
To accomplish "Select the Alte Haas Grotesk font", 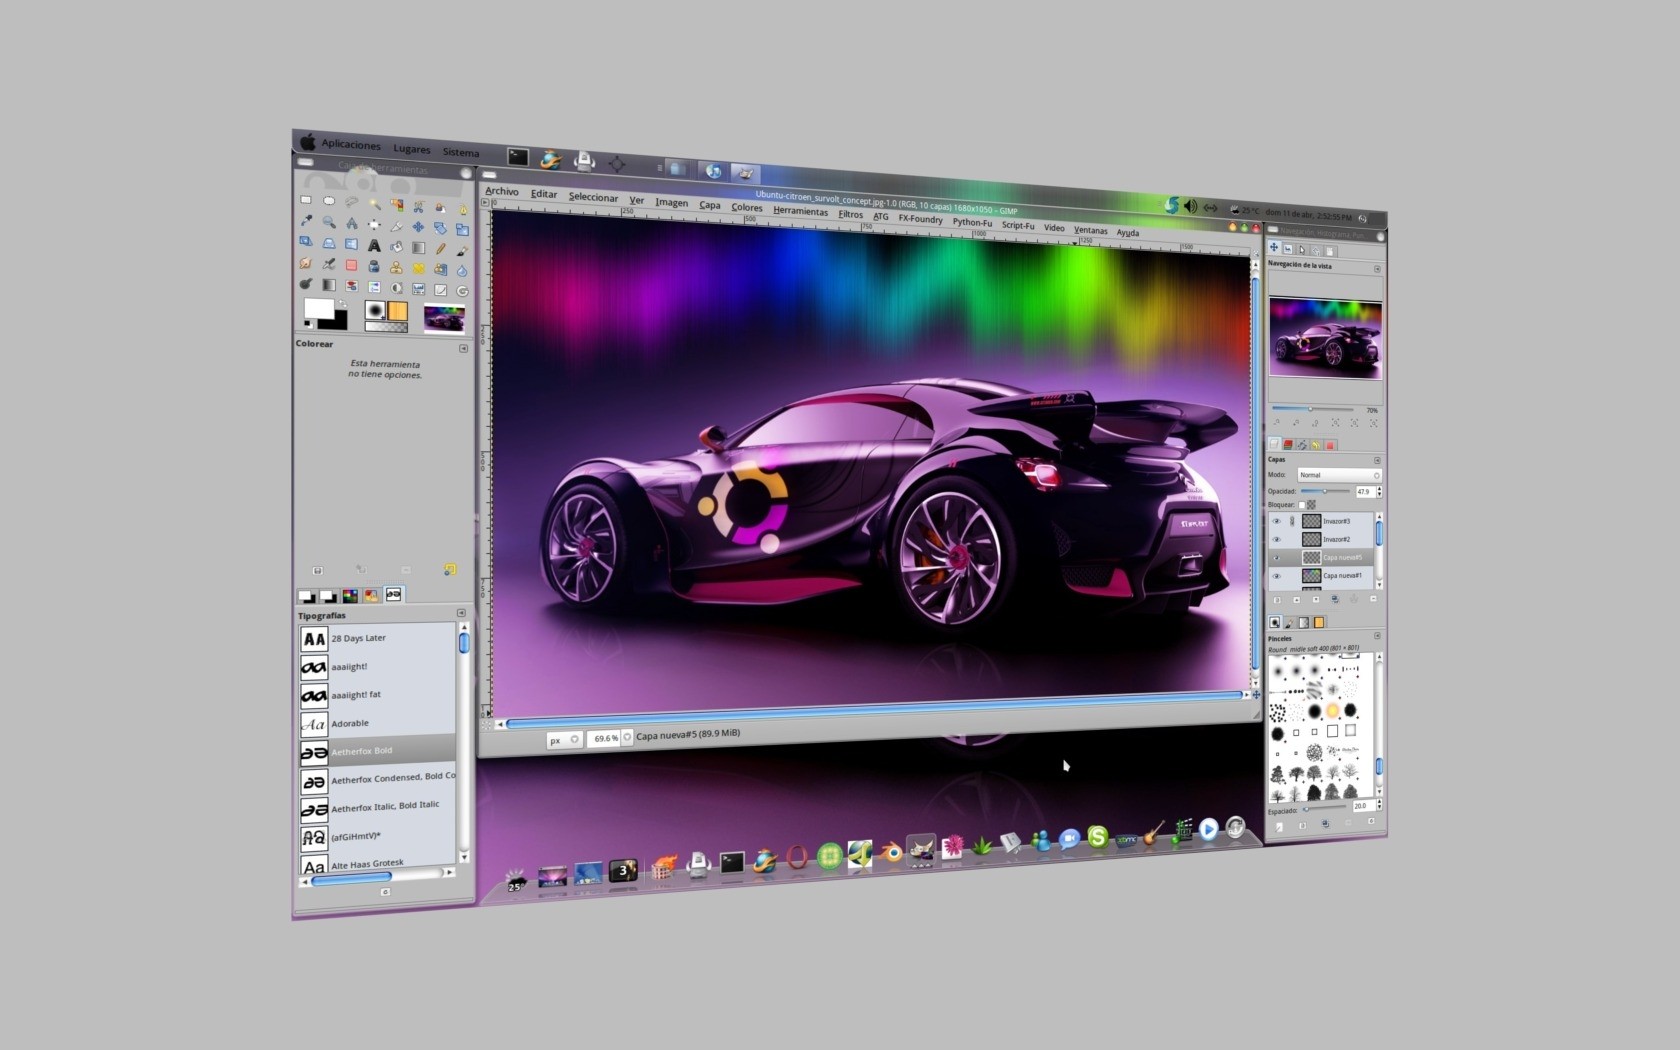I will pyautogui.click(x=378, y=863).
